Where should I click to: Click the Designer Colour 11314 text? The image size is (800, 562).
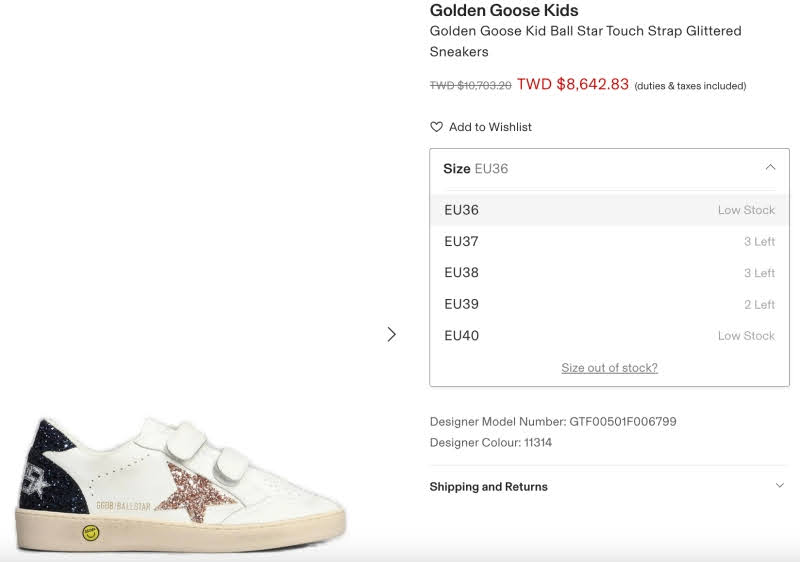[x=491, y=443]
